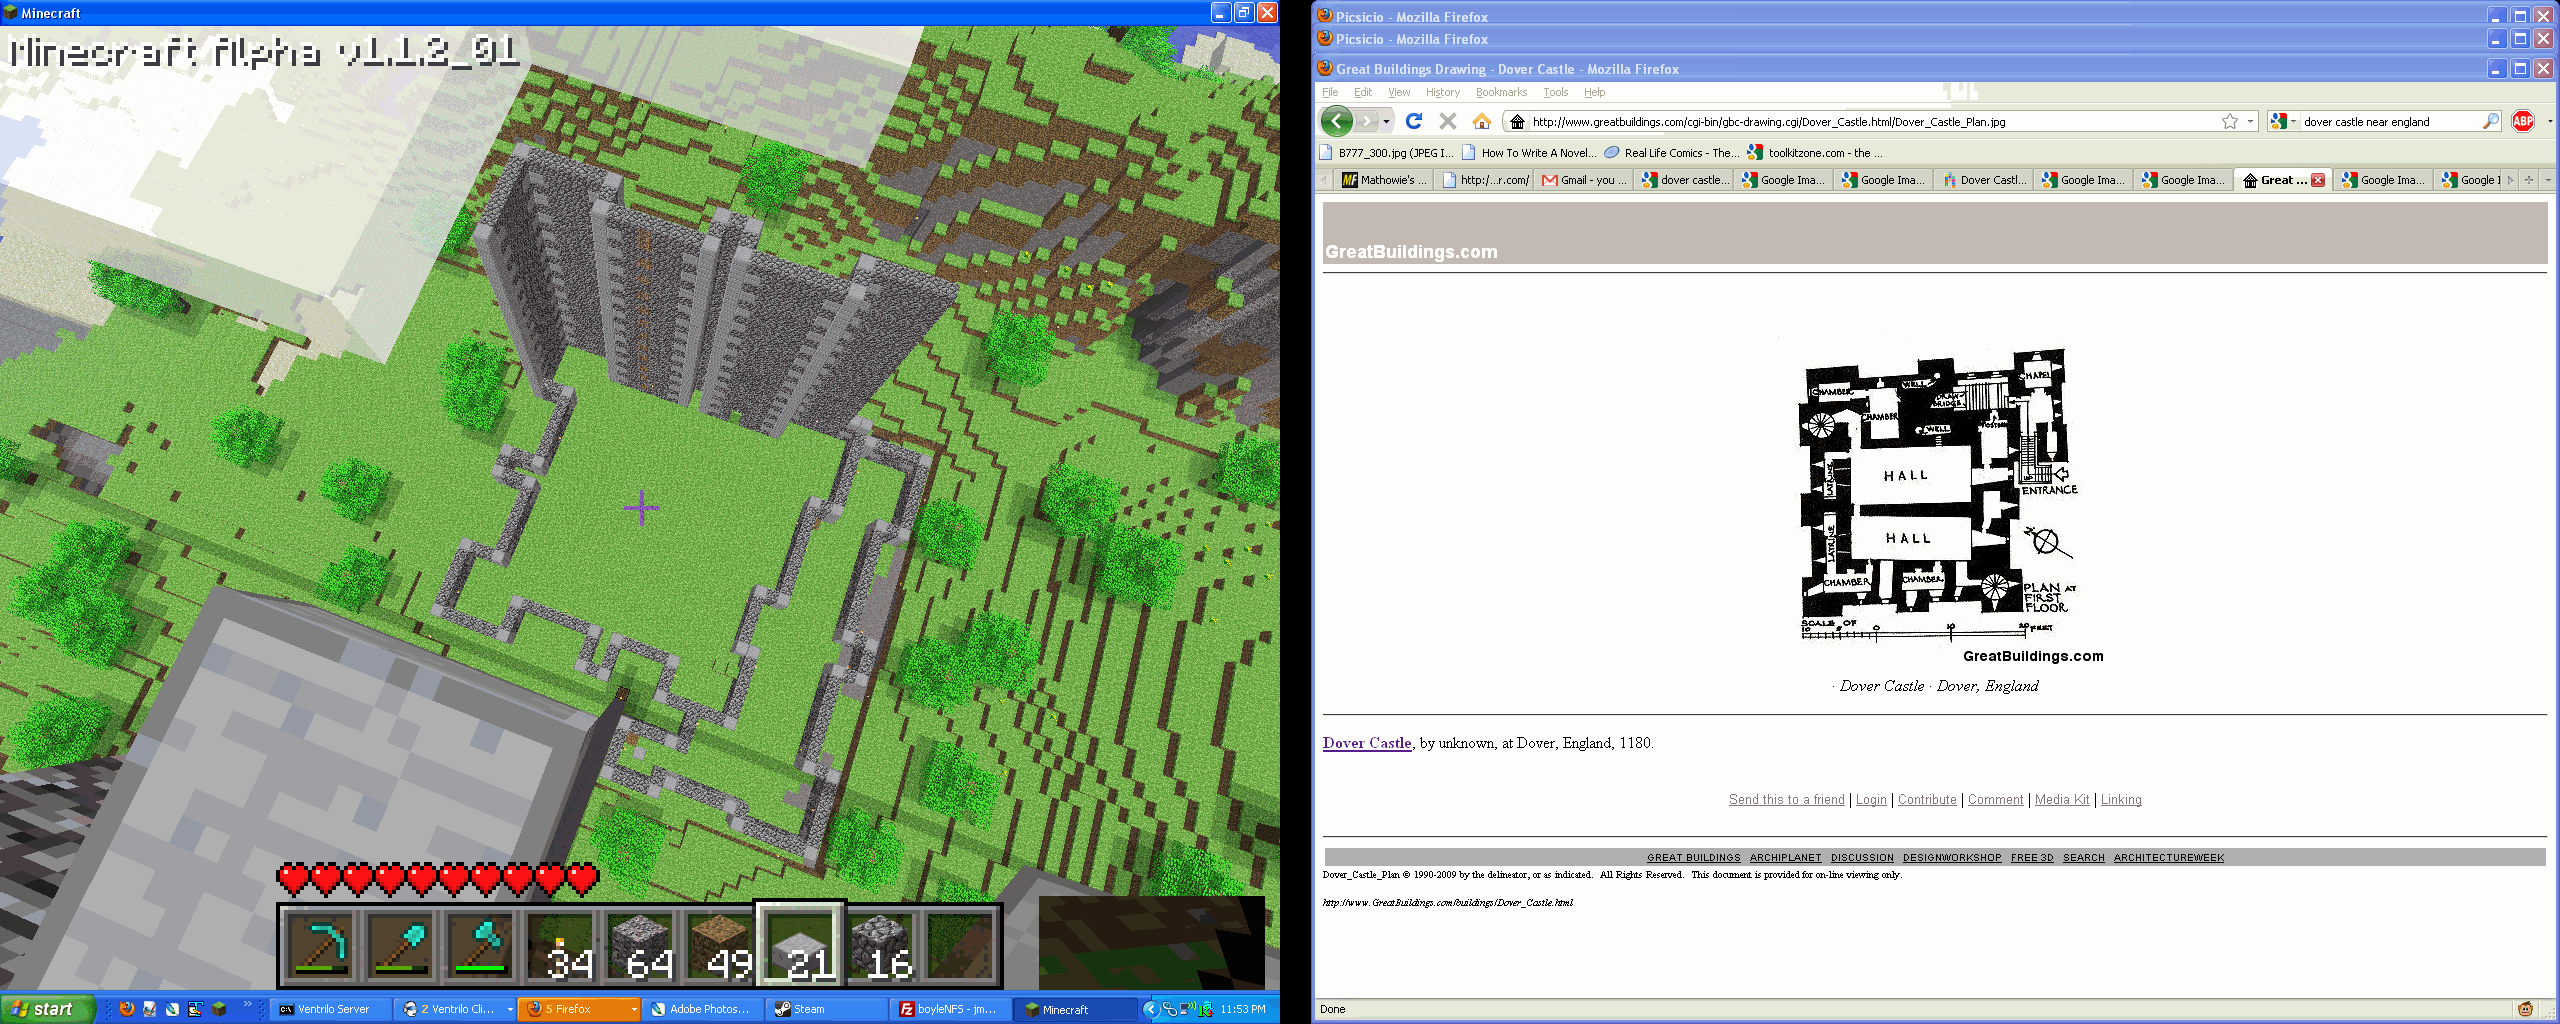This screenshot has width=2560, height=1024.
Task: Open B777_300.jpg bookmark toolbar item
Action: tap(1386, 153)
